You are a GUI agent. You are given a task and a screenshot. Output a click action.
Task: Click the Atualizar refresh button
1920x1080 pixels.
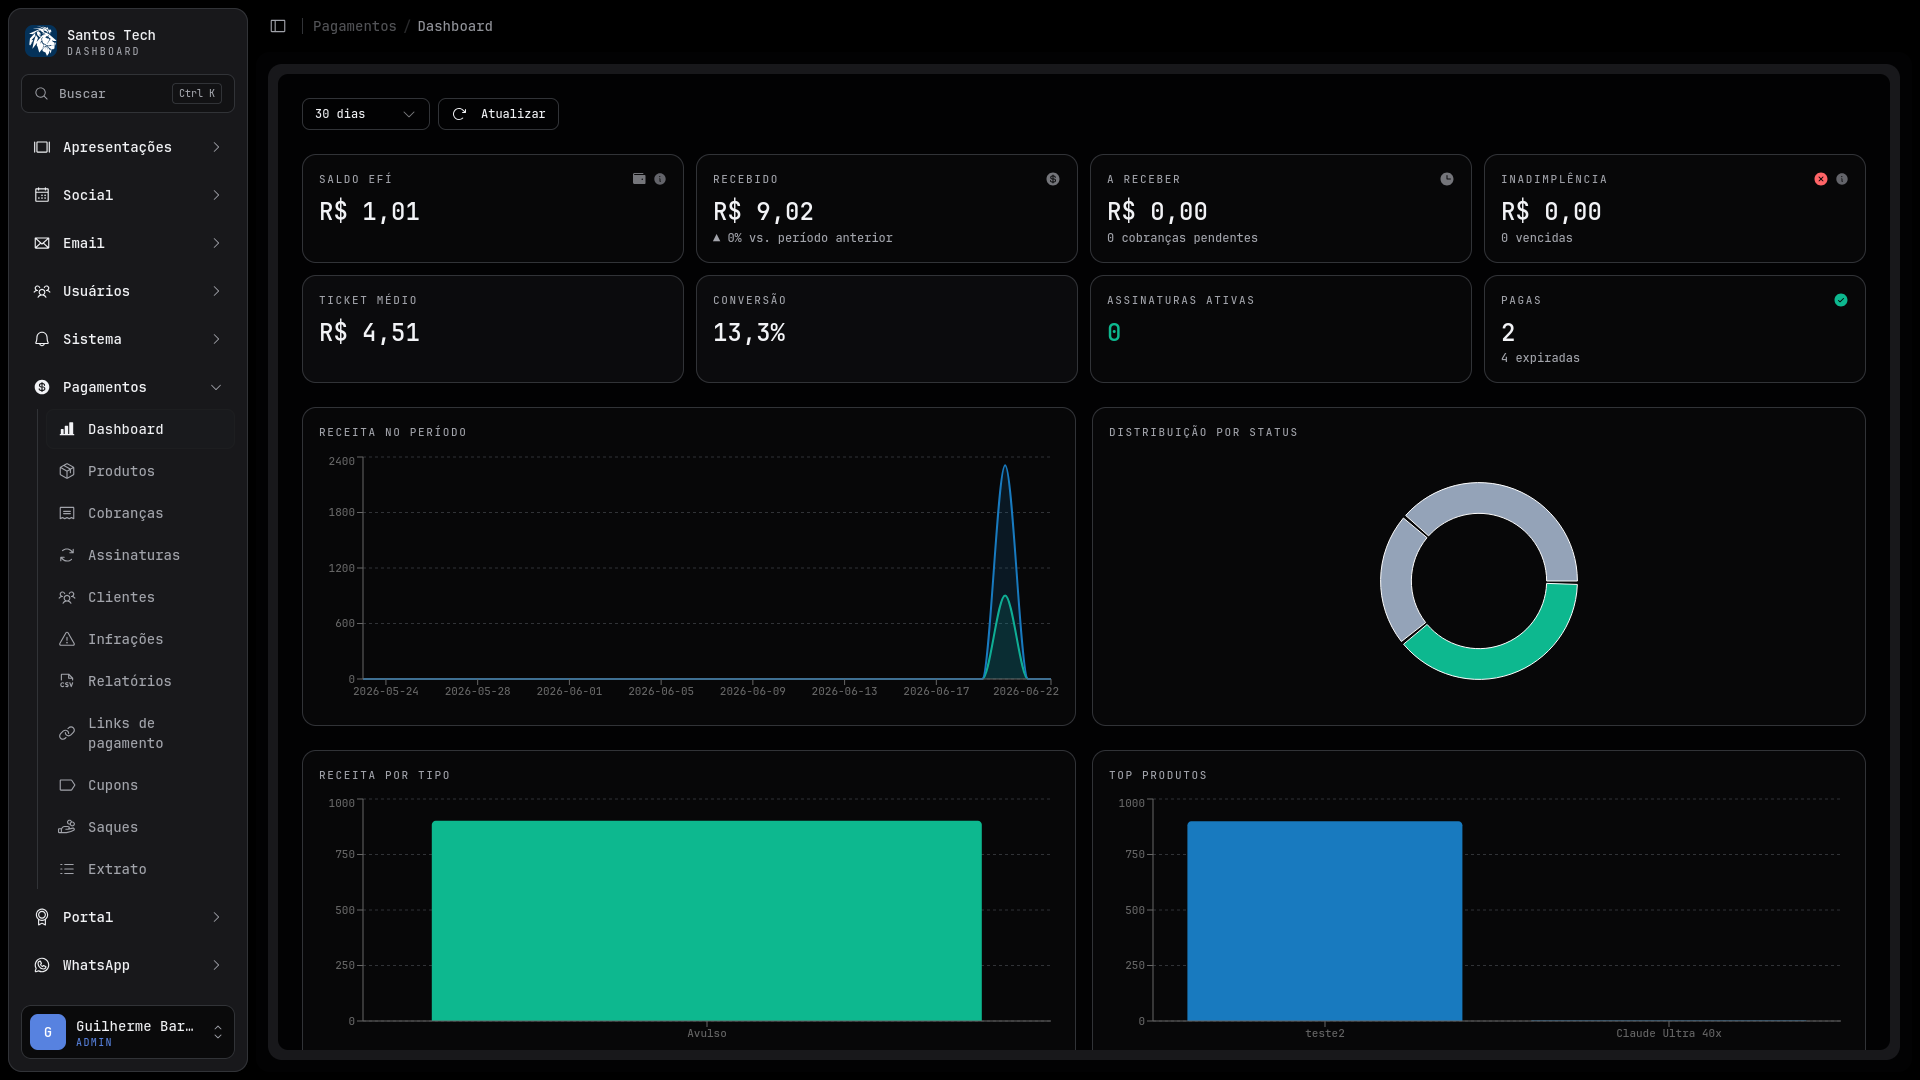[x=498, y=114]
